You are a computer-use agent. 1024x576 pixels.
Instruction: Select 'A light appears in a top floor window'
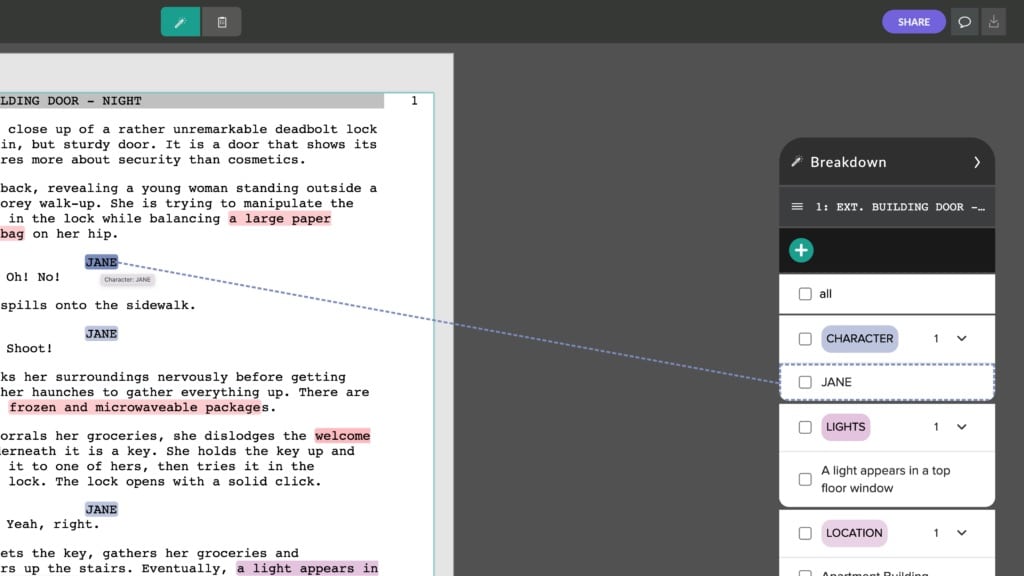[886, 479]
